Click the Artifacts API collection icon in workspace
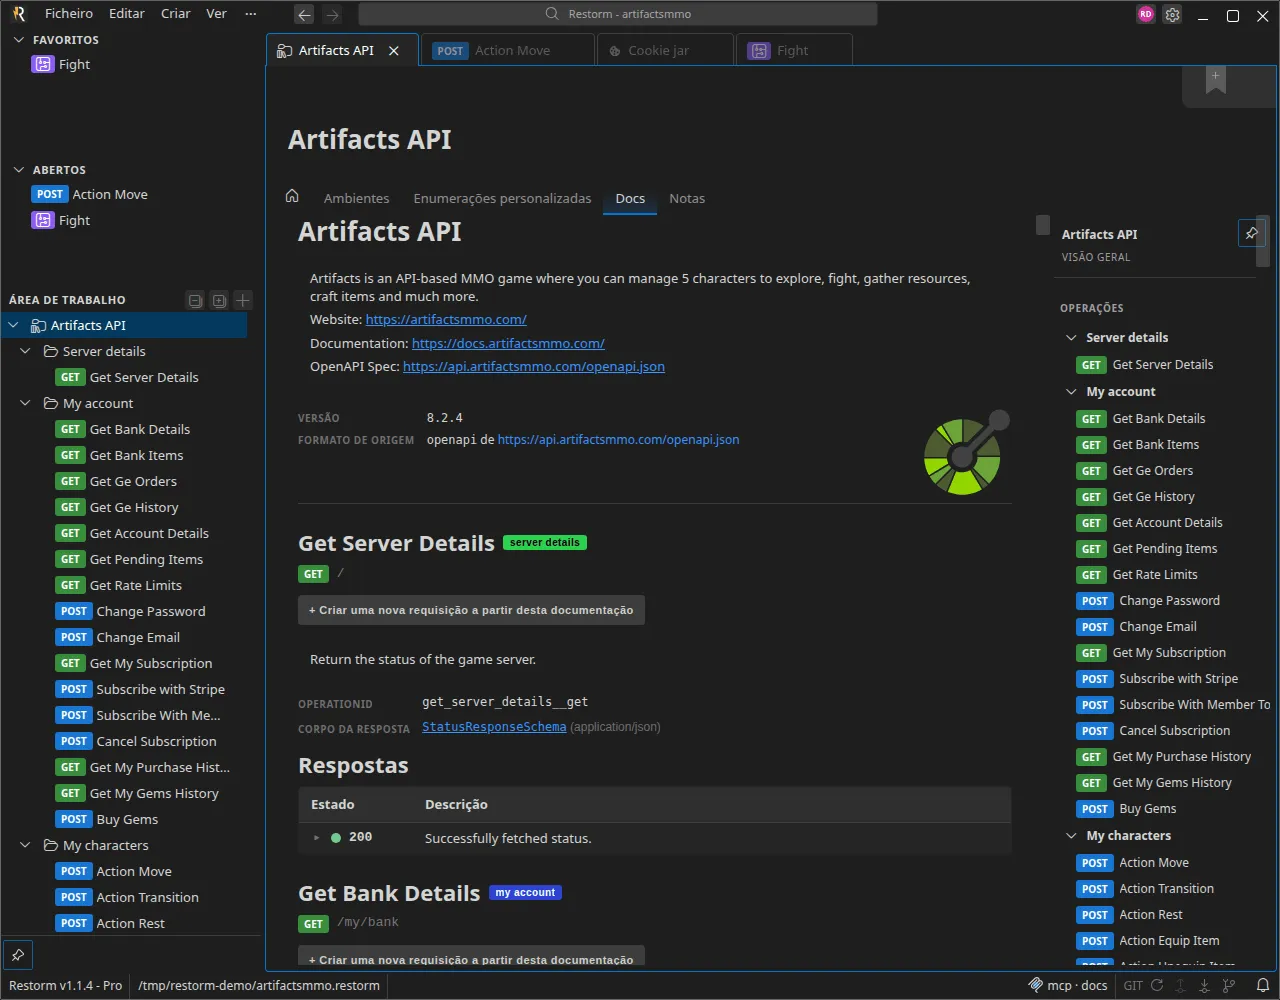 pos(38,325)
